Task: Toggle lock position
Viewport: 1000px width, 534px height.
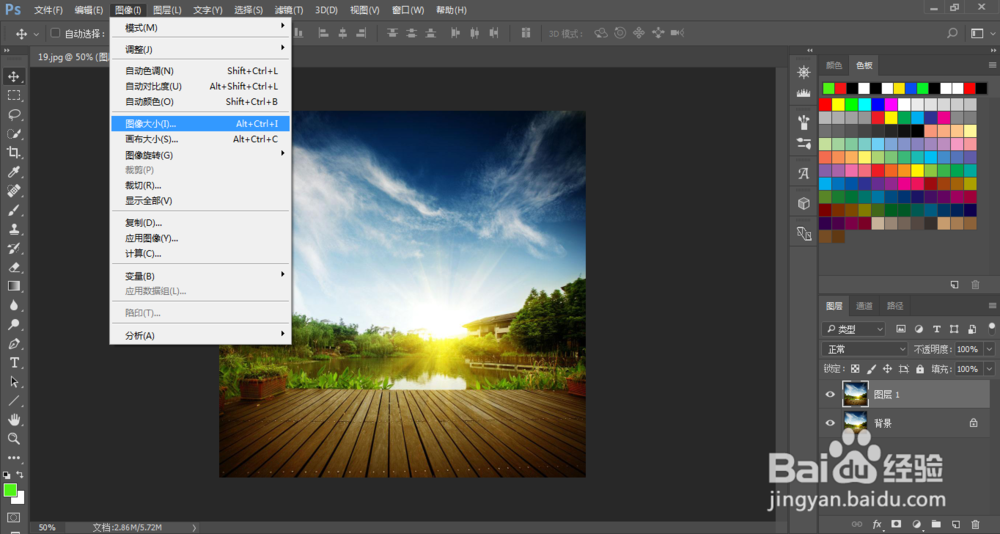Action: tap(887, 369)
